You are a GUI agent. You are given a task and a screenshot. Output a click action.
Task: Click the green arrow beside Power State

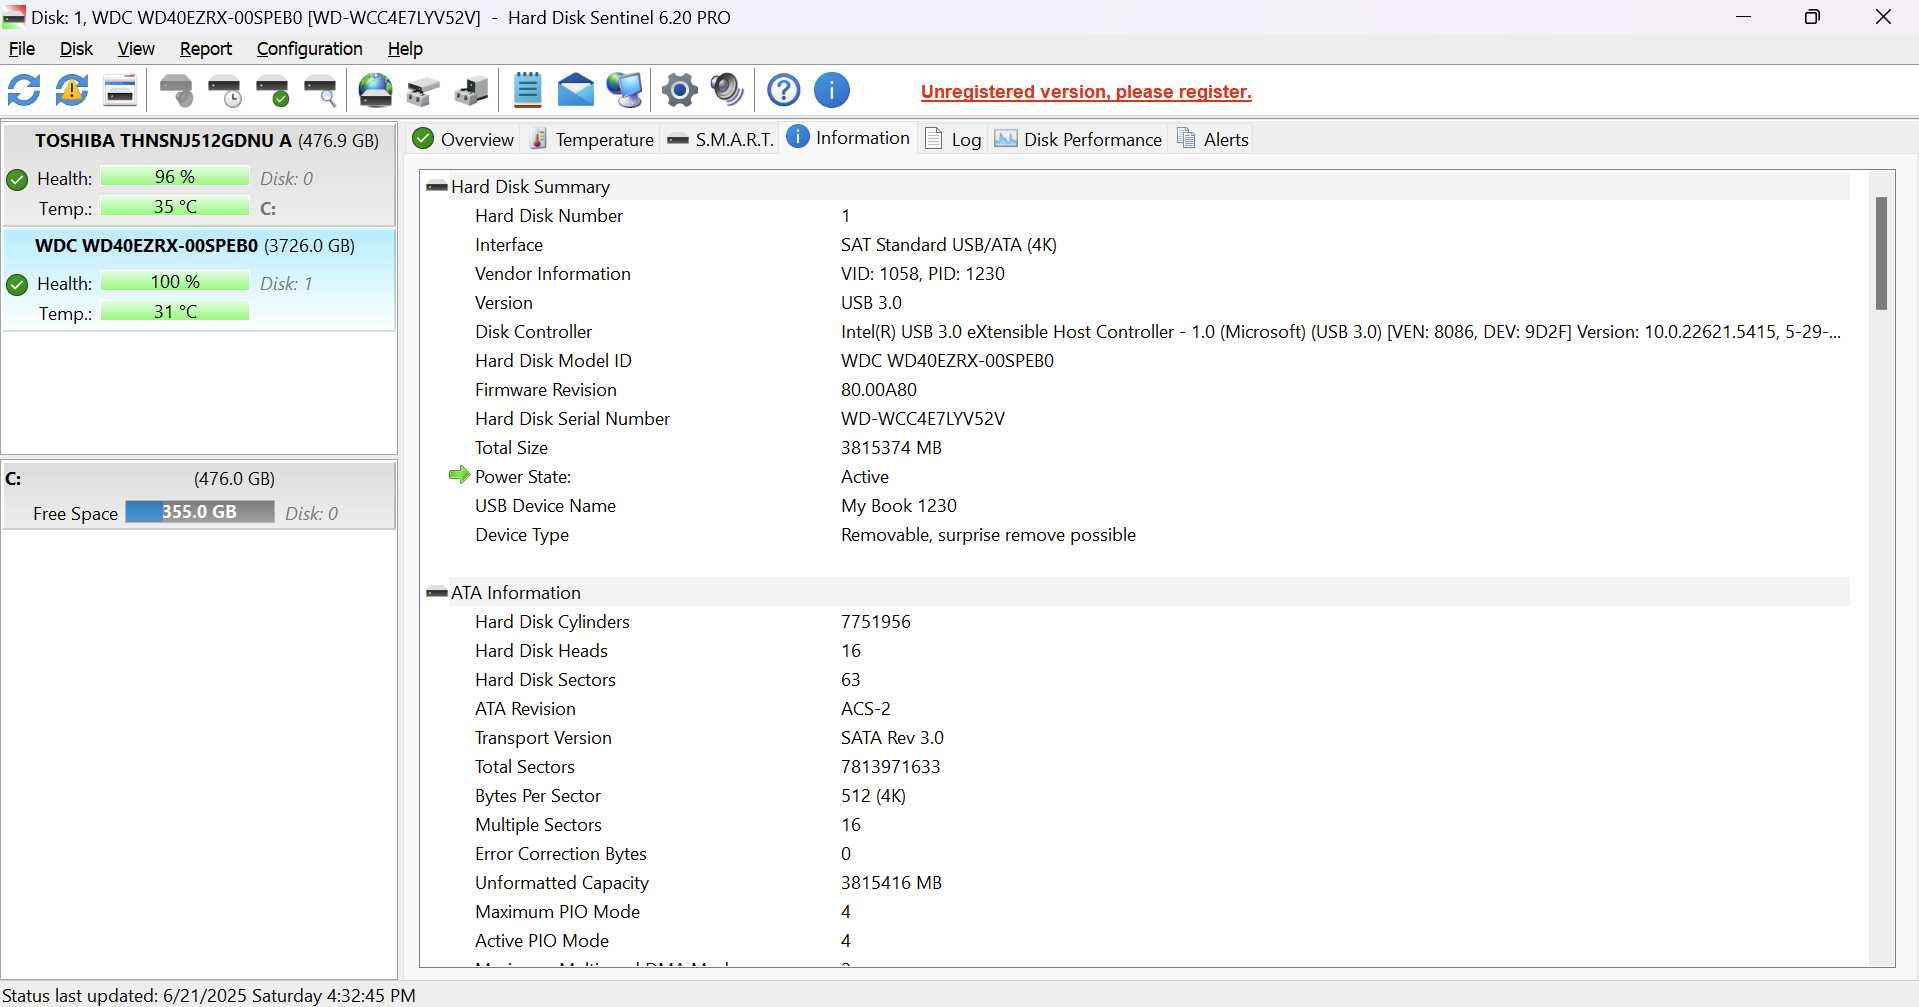[x=459, y=475]
